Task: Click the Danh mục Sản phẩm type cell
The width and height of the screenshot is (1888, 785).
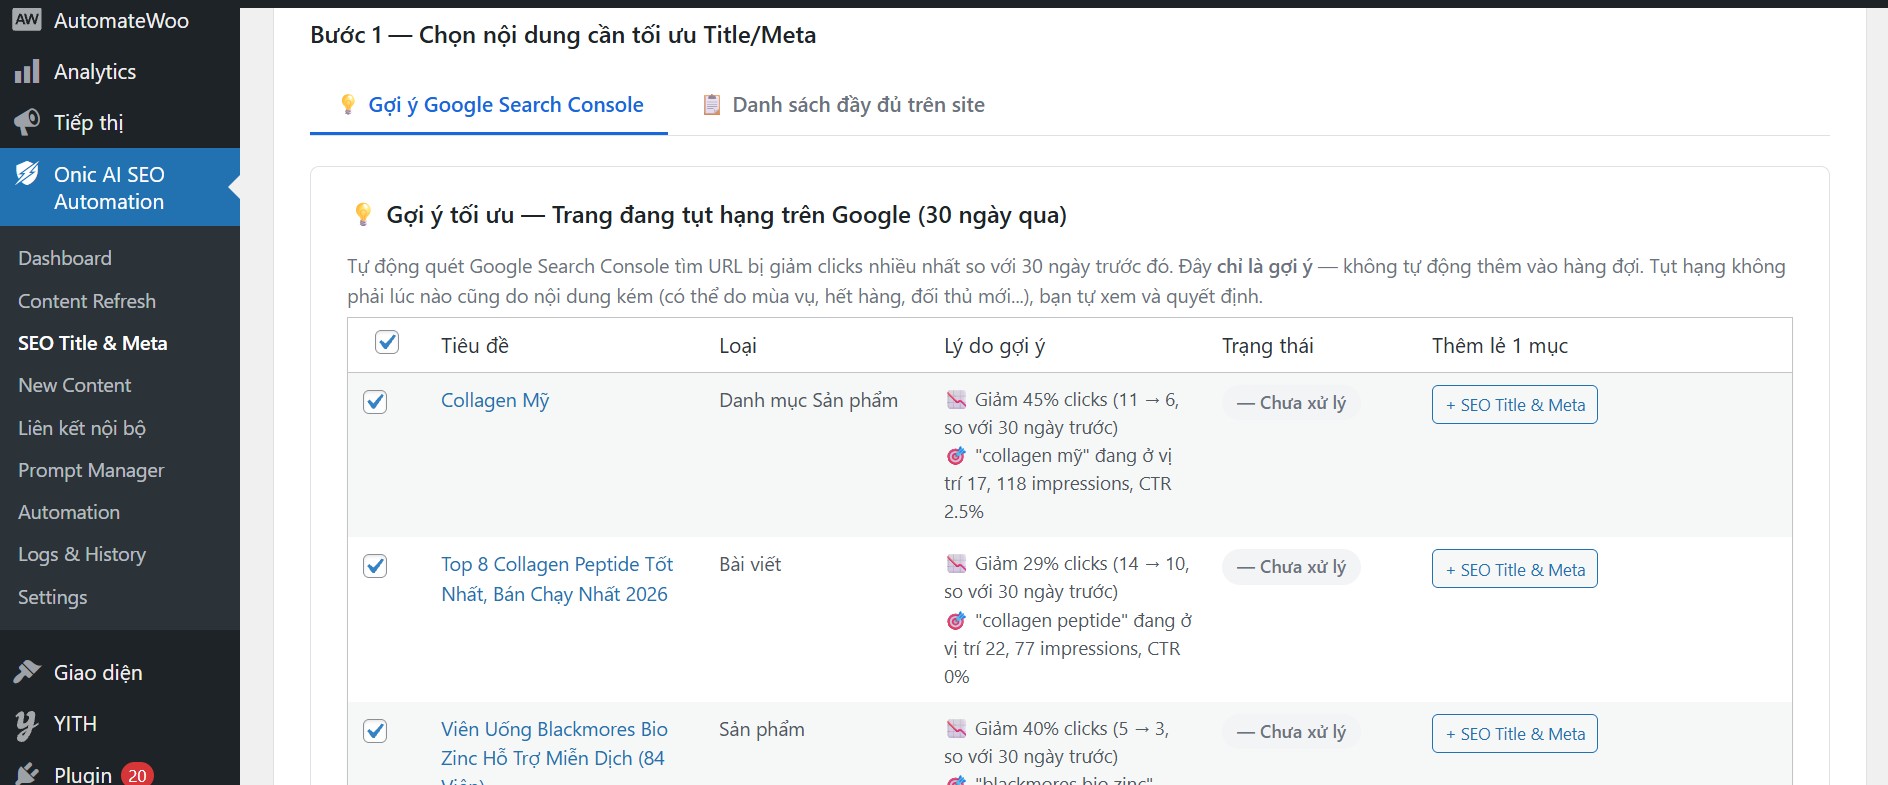Action: pyautogui.click(x=808, y=400)
